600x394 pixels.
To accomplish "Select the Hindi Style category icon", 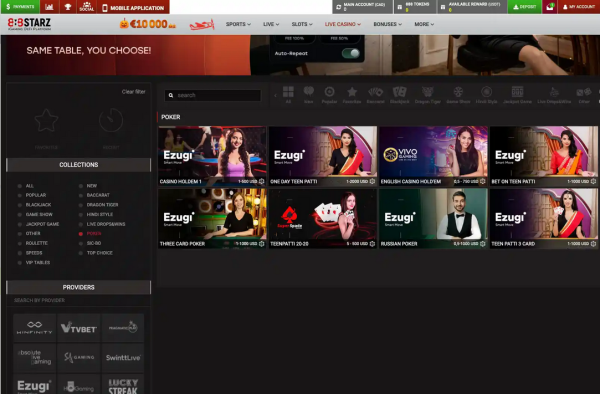I will 486,95.
